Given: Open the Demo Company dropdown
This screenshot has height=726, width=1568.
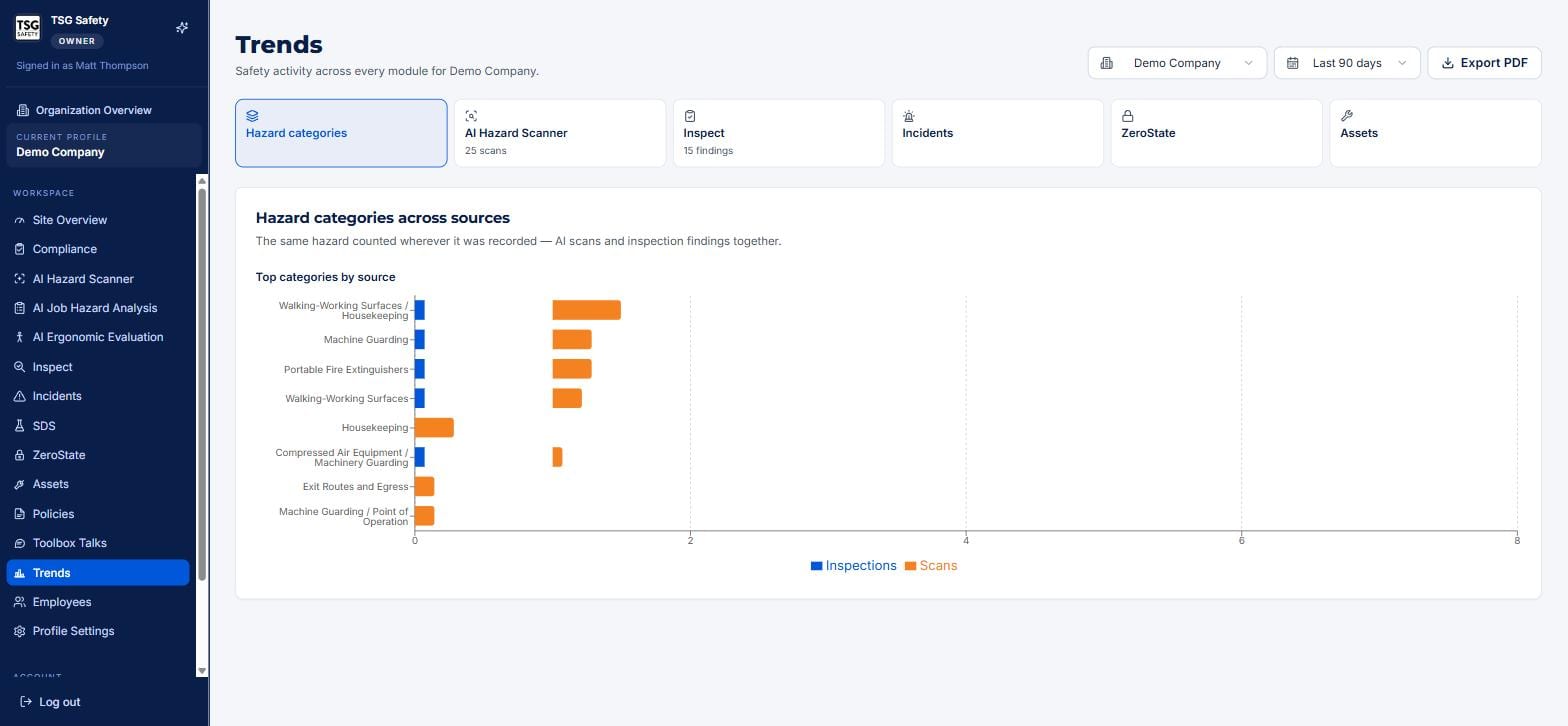Looking at the screenshot, I should [1177, 63].
